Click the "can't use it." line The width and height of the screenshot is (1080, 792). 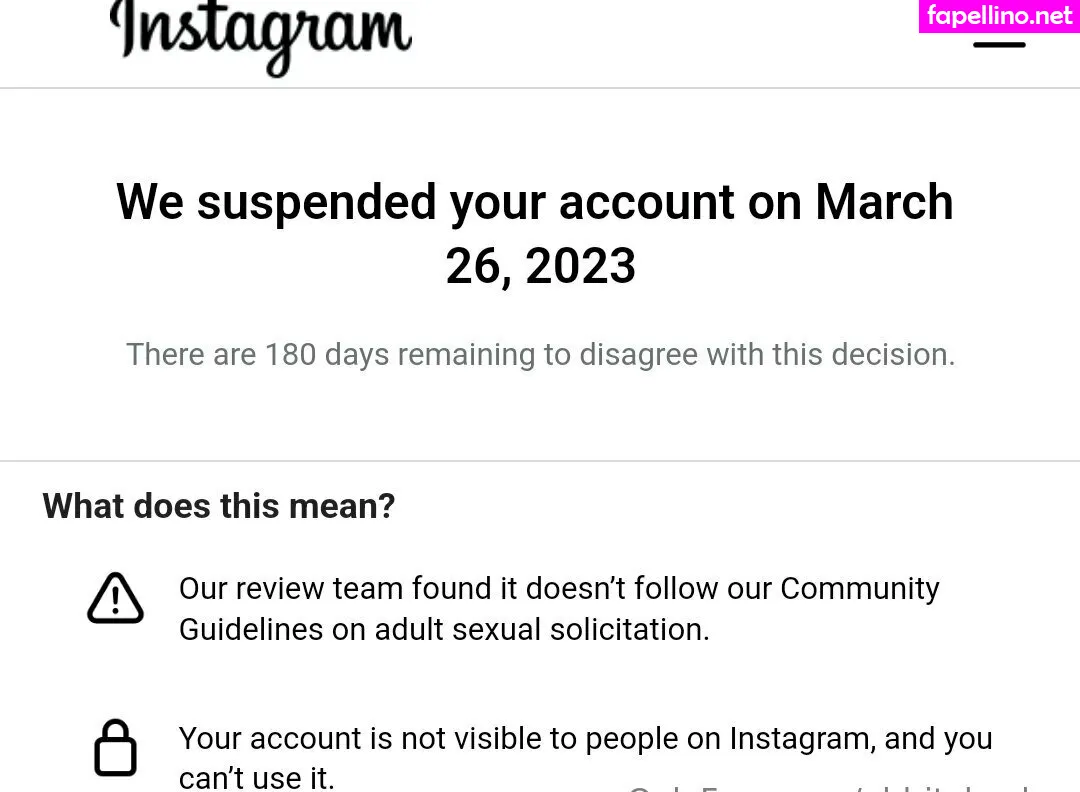tap(256, 778)
